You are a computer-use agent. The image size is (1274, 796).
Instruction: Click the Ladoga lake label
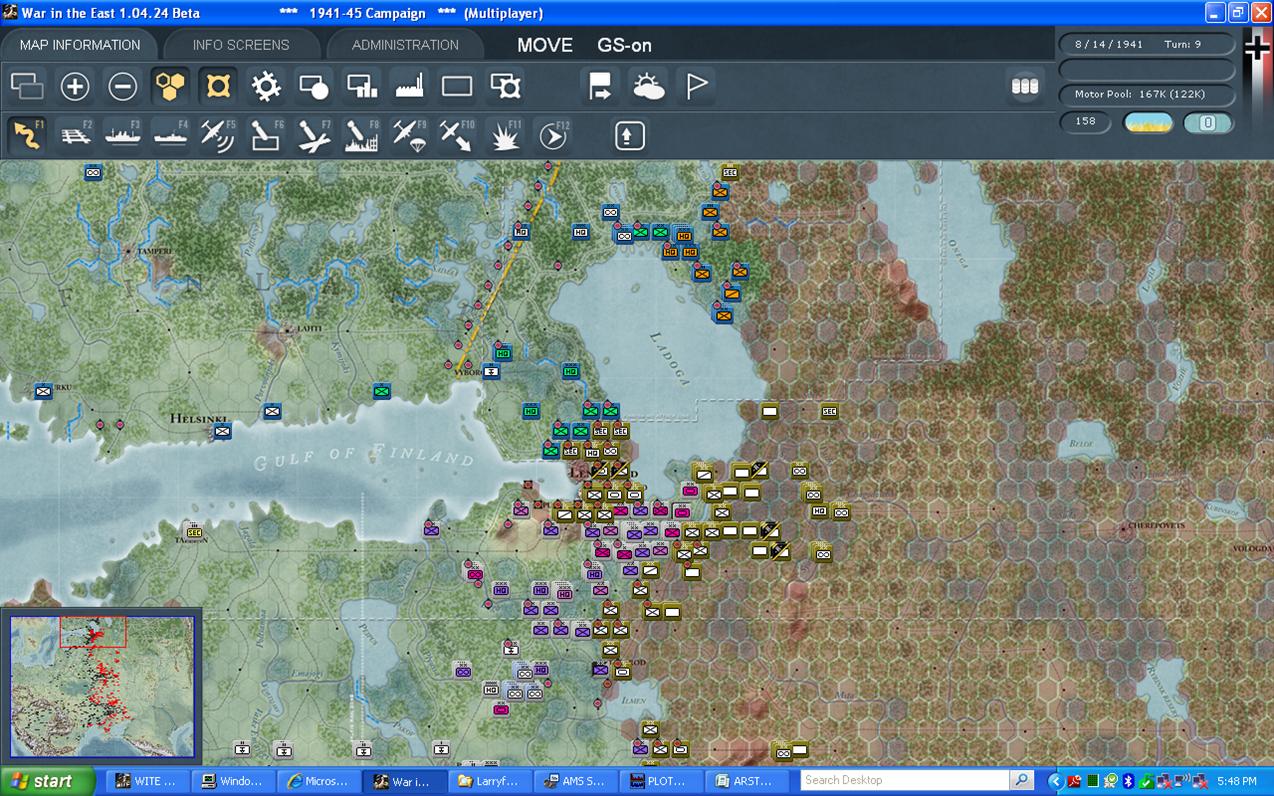669,360
